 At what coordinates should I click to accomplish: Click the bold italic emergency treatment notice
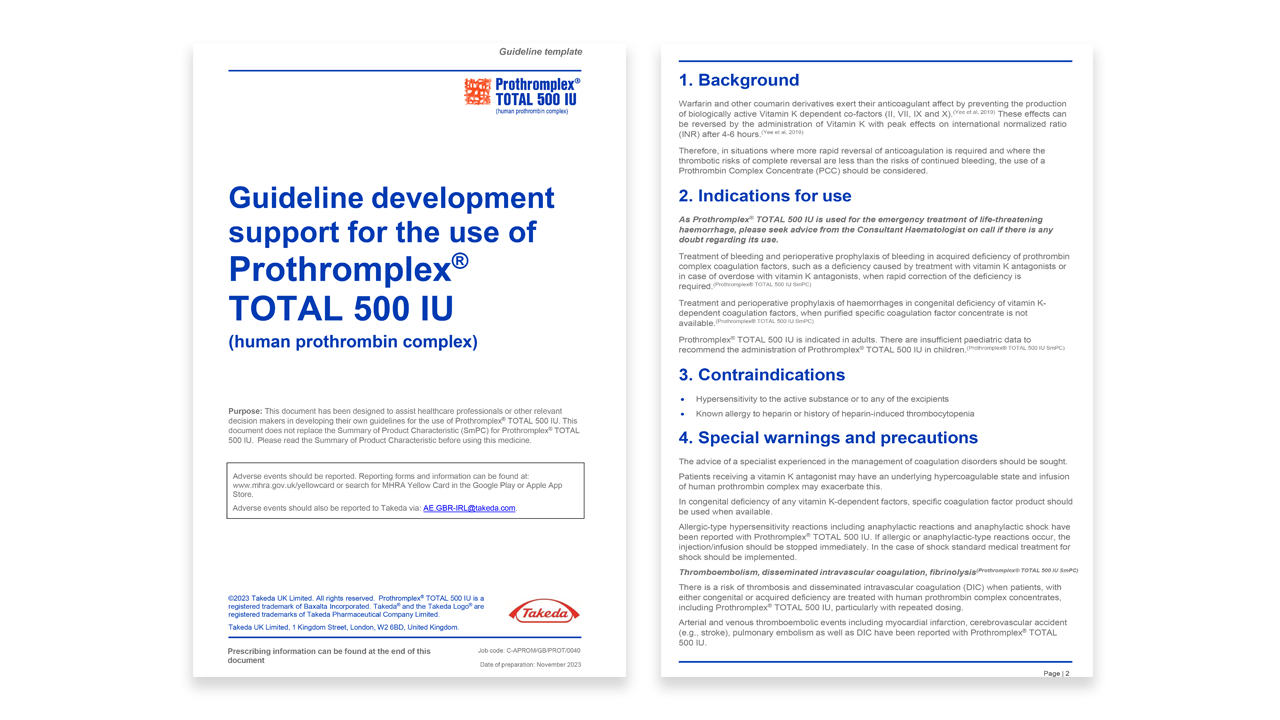click(866, 229)
